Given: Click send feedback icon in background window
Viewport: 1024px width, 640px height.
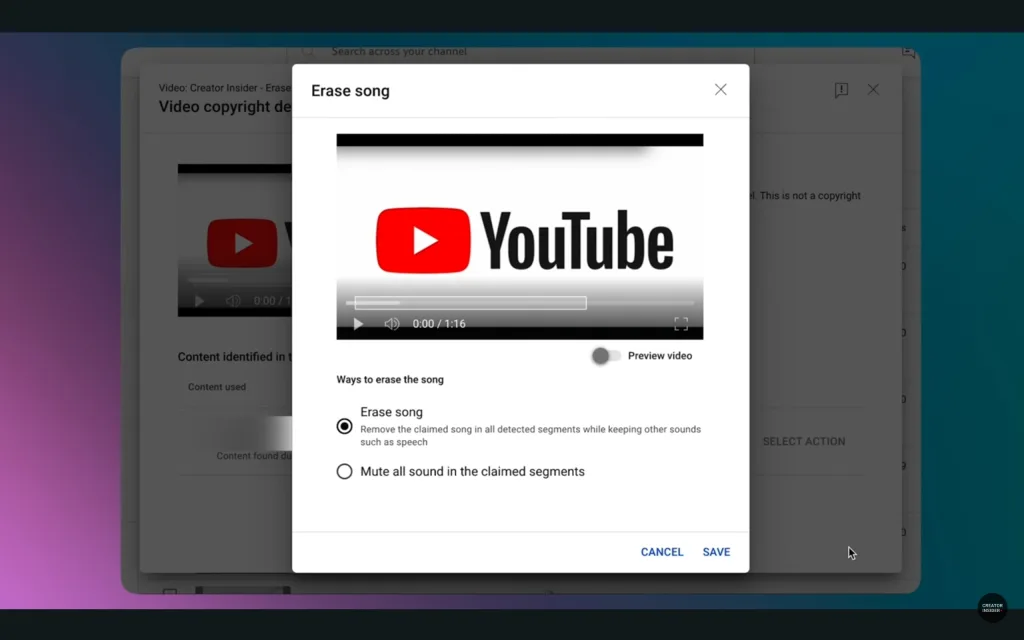Looking at the screenshot, I should tap(841, 90).
